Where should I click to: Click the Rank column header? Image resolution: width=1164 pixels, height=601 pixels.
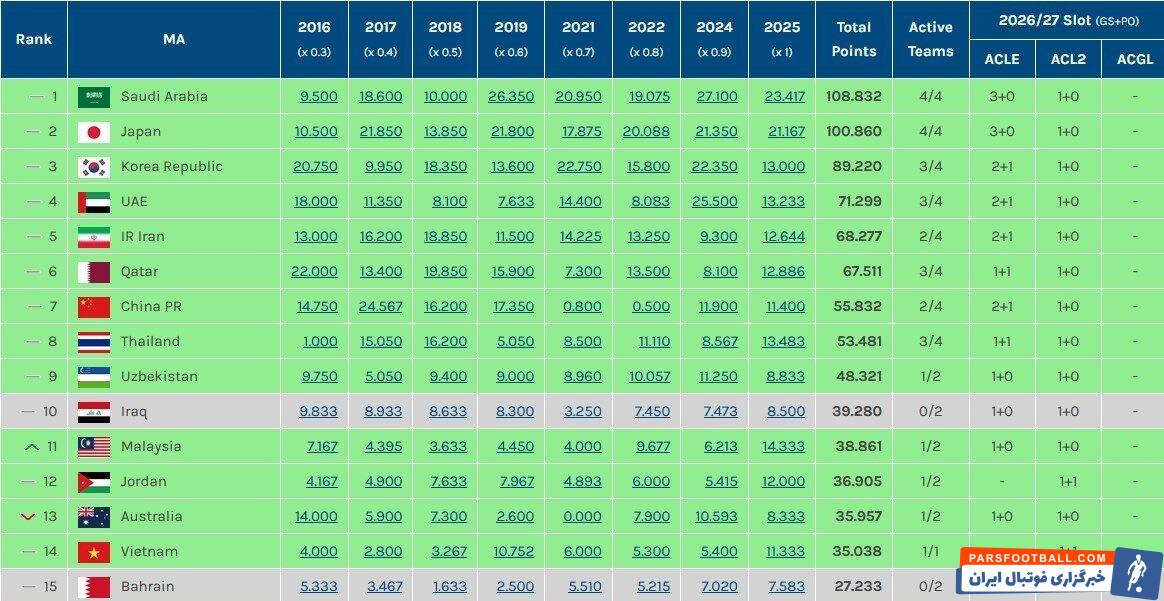33,39
